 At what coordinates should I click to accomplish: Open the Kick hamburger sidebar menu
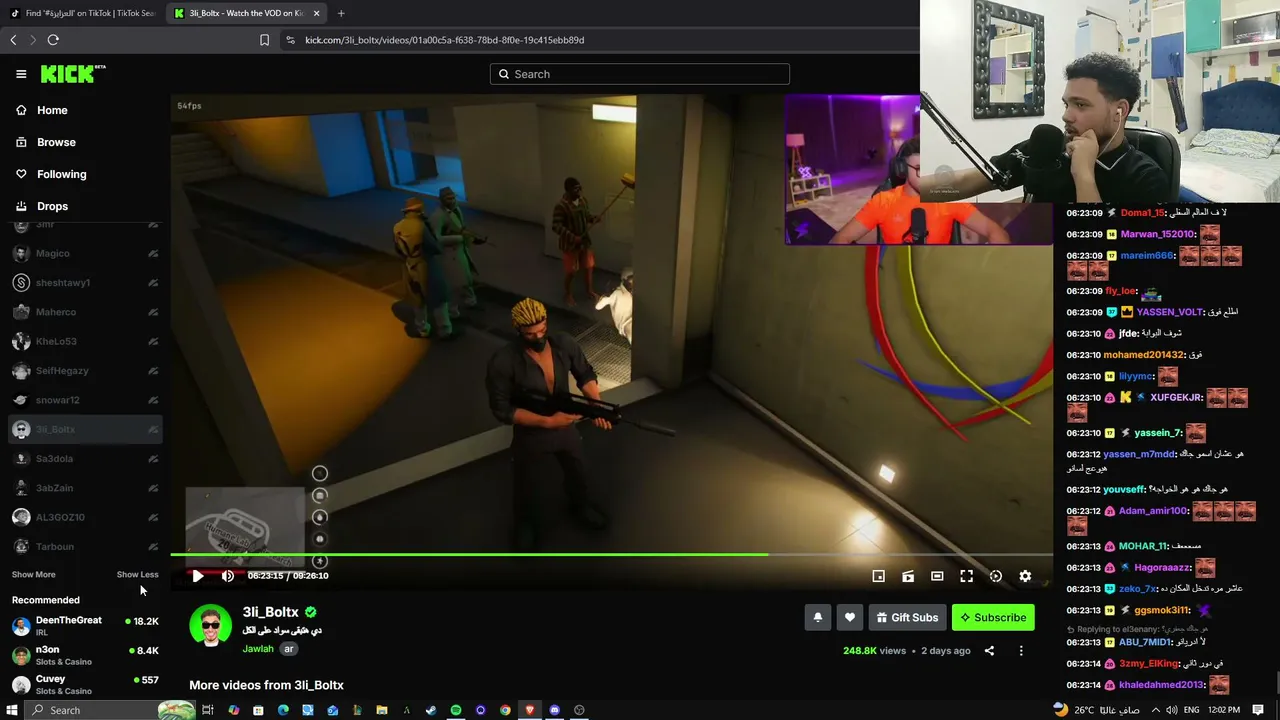click(21, 74)
